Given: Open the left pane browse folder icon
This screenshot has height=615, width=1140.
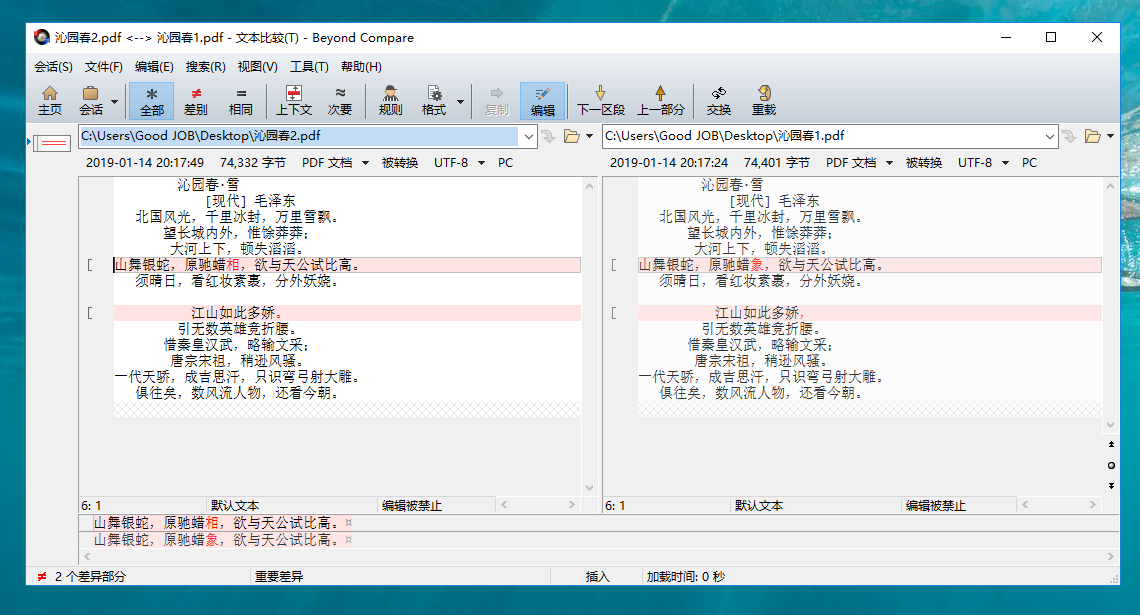Looking at the screenshot, I should (x=572, y=136).
